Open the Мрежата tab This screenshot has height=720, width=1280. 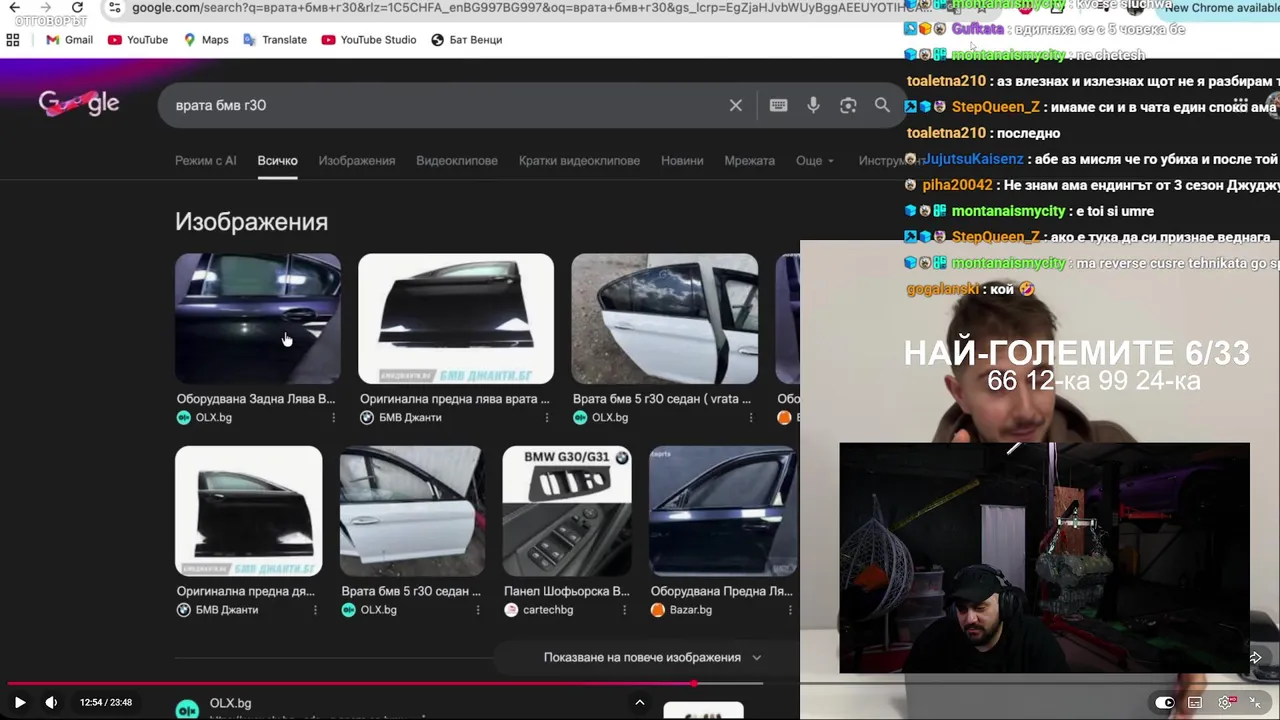point(749,160)
